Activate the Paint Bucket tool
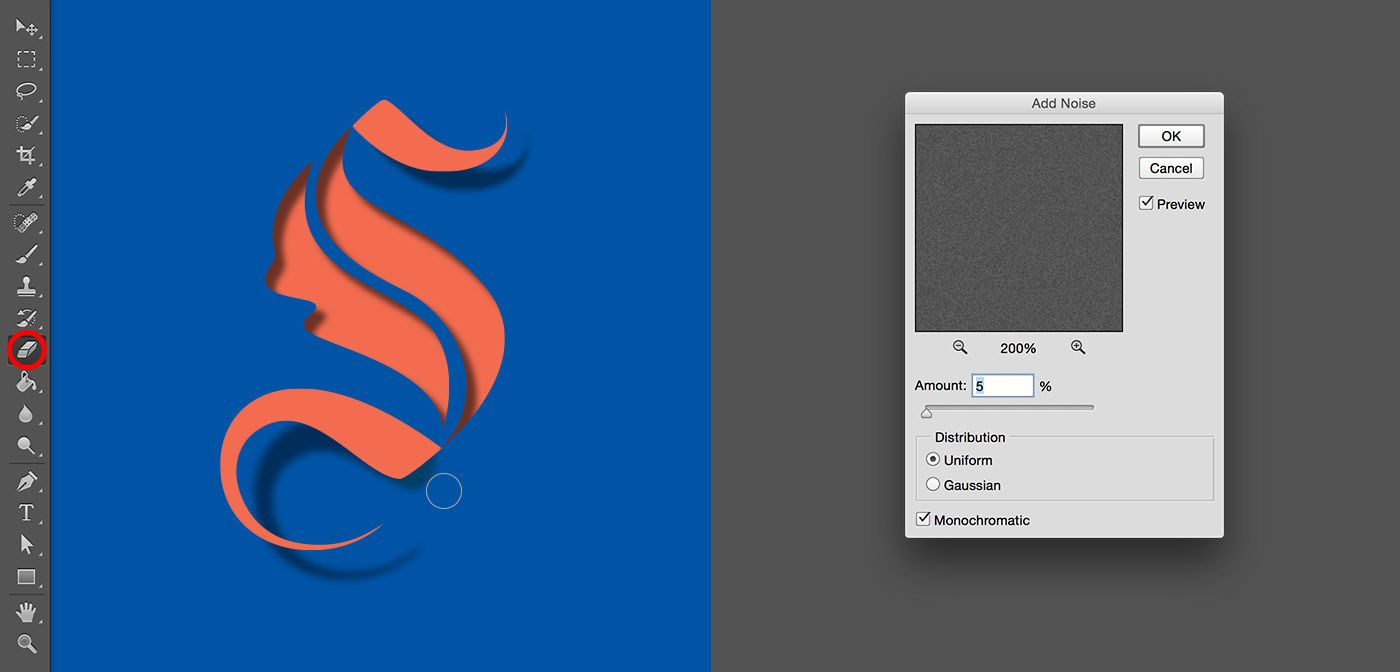The height and width of the screenshot is (672, 1400). tap(26, 382)
